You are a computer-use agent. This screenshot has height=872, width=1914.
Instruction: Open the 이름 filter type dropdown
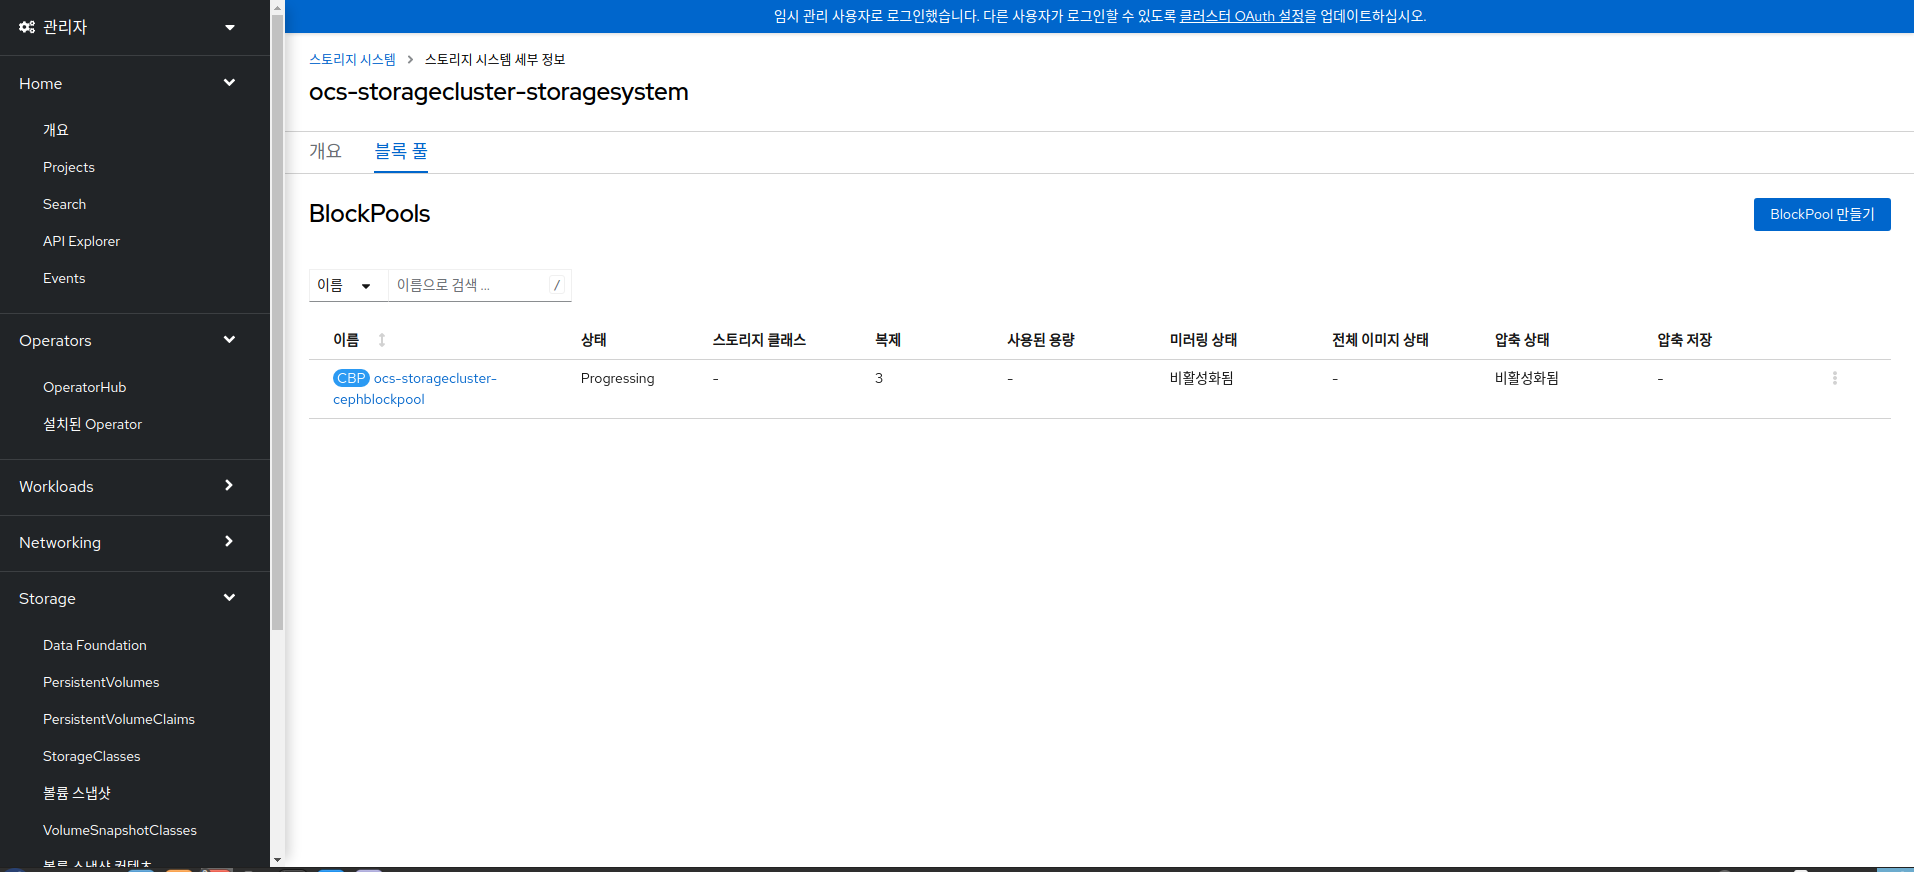pyautogui.click(x=348, y=285)
